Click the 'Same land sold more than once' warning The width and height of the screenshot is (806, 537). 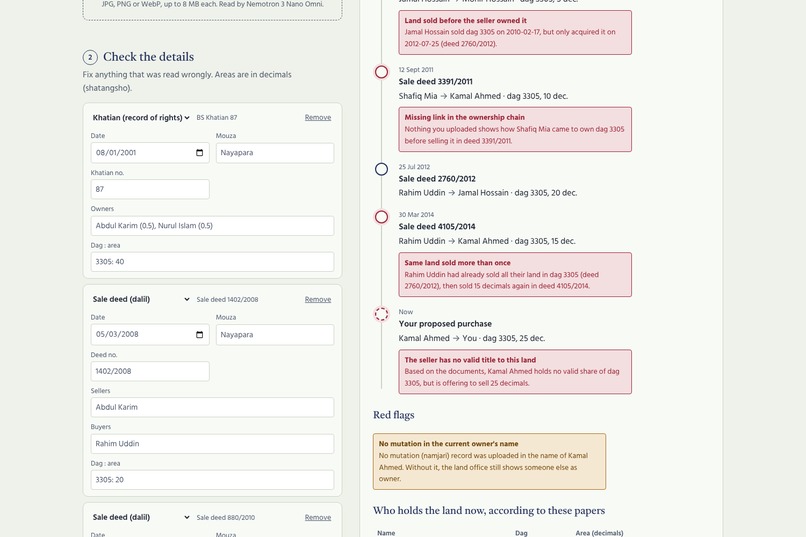click(515, 274)
